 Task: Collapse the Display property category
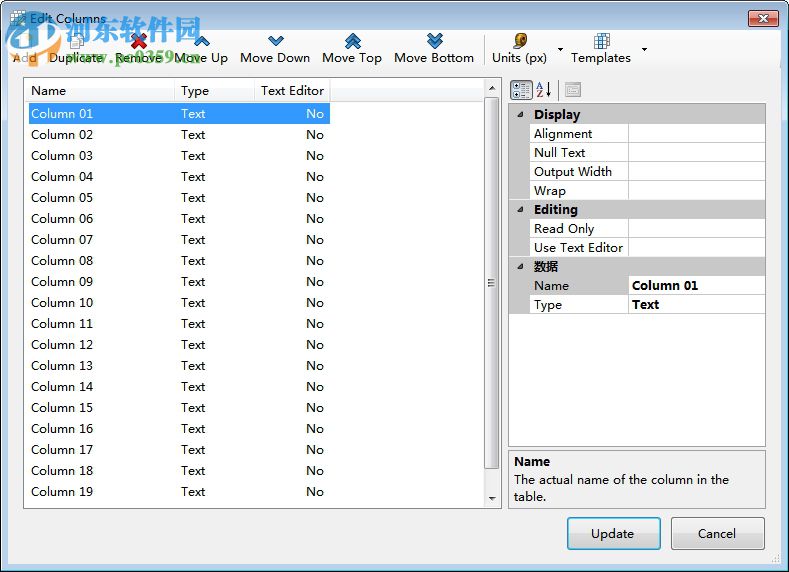coord(520,115)
